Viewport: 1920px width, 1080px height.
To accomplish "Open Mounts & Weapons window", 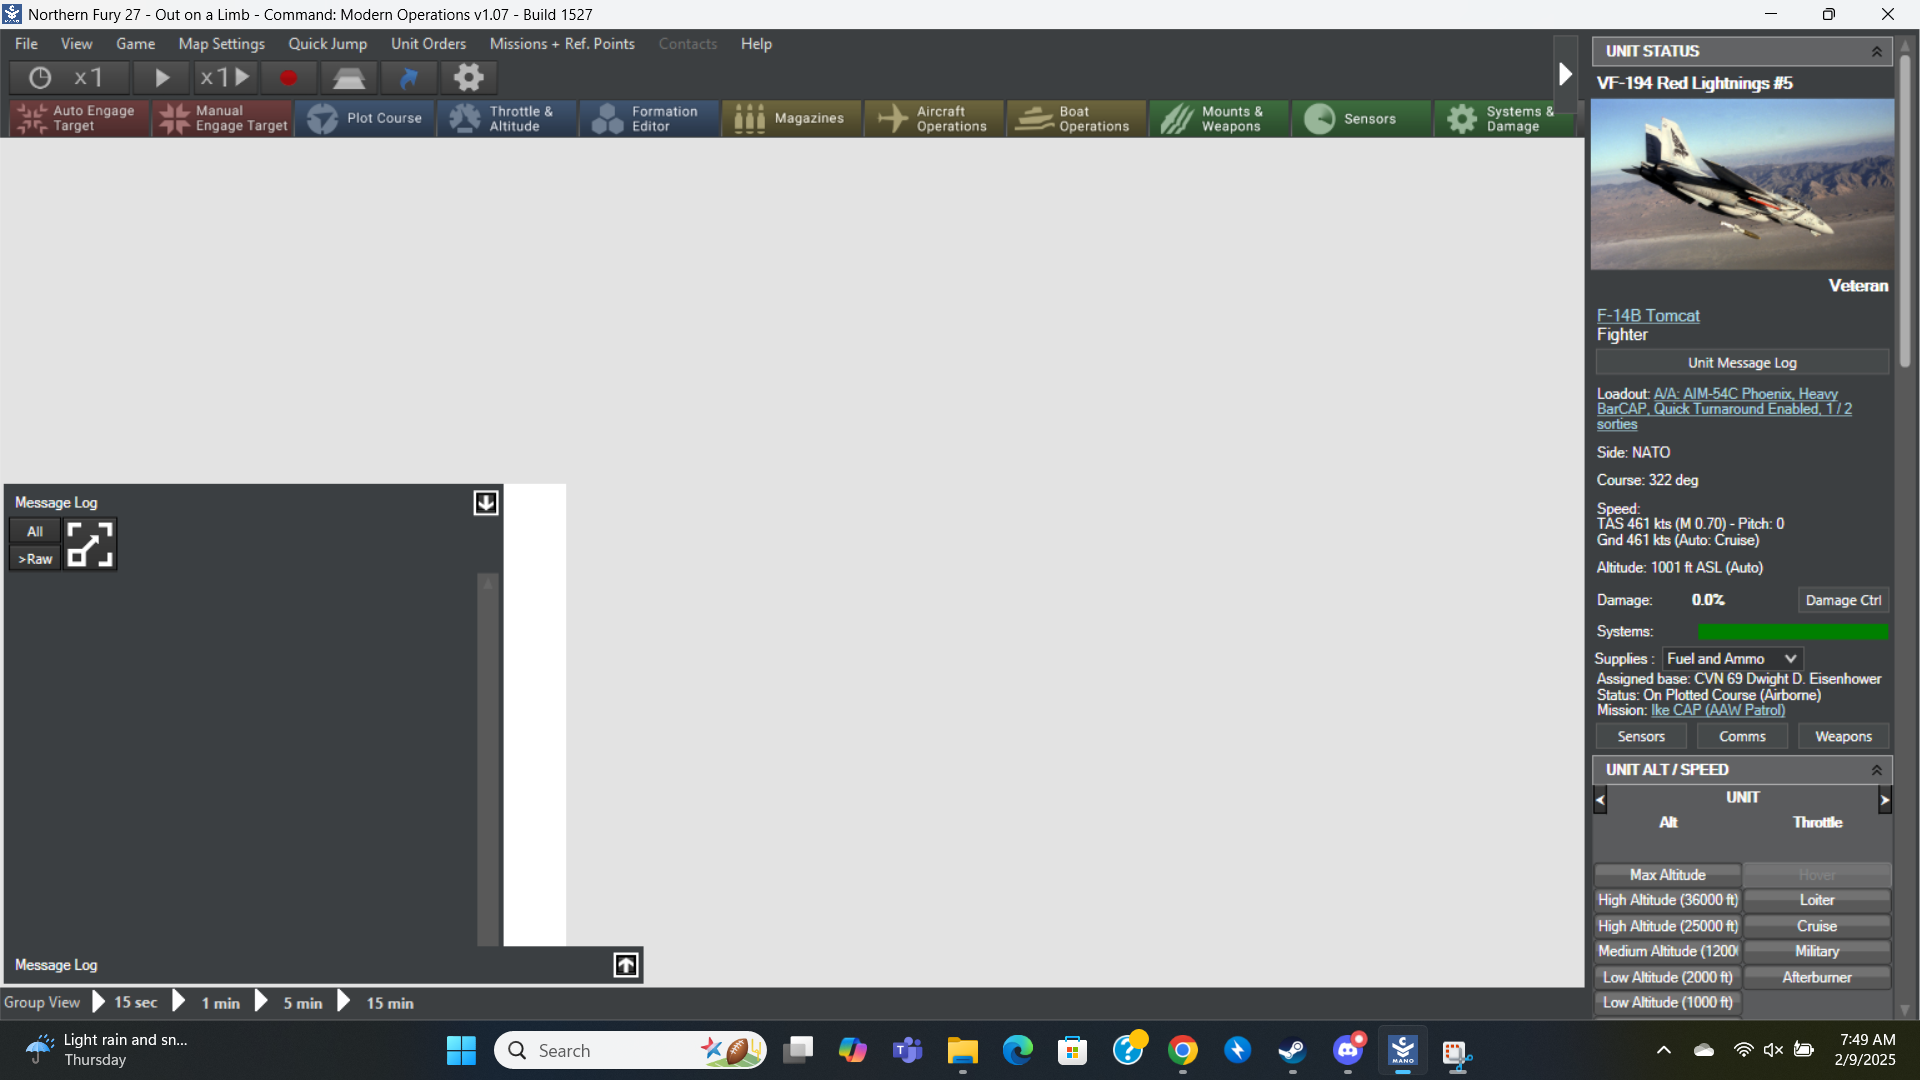I will pyautogui.click(x=1219, y=118).
